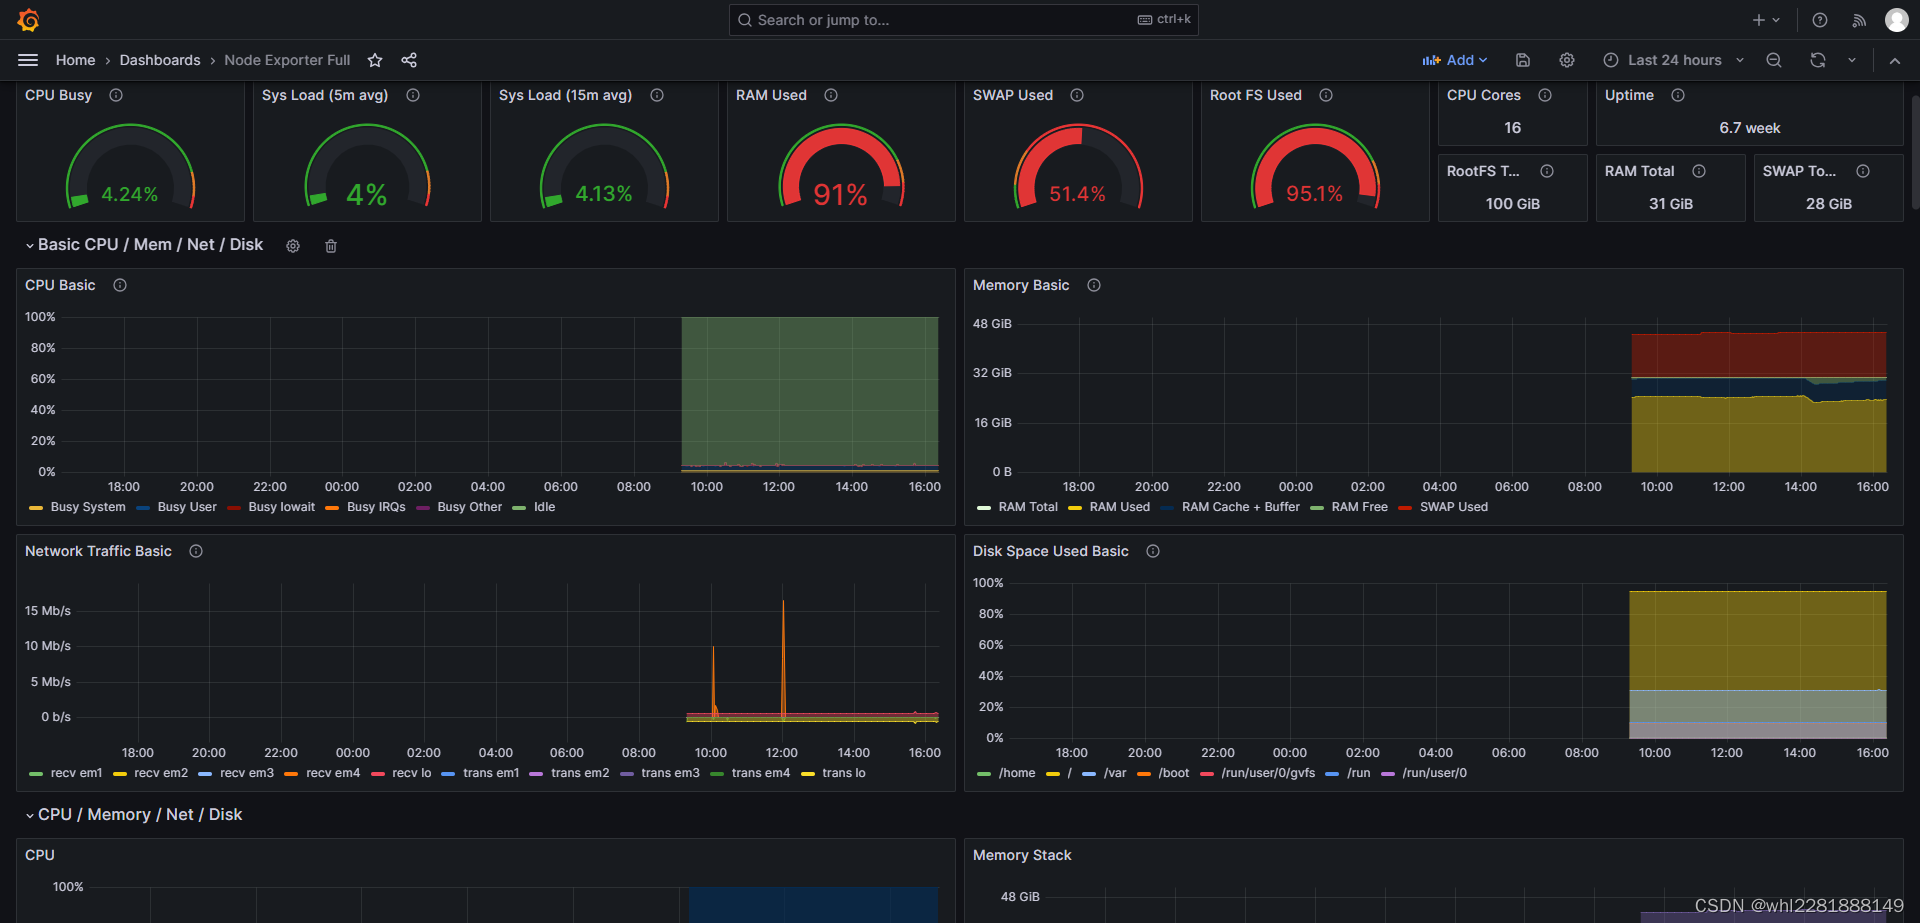This screenshot has height=923, width=1920.
Task: Zoom out the time range
Action: 1774,60
